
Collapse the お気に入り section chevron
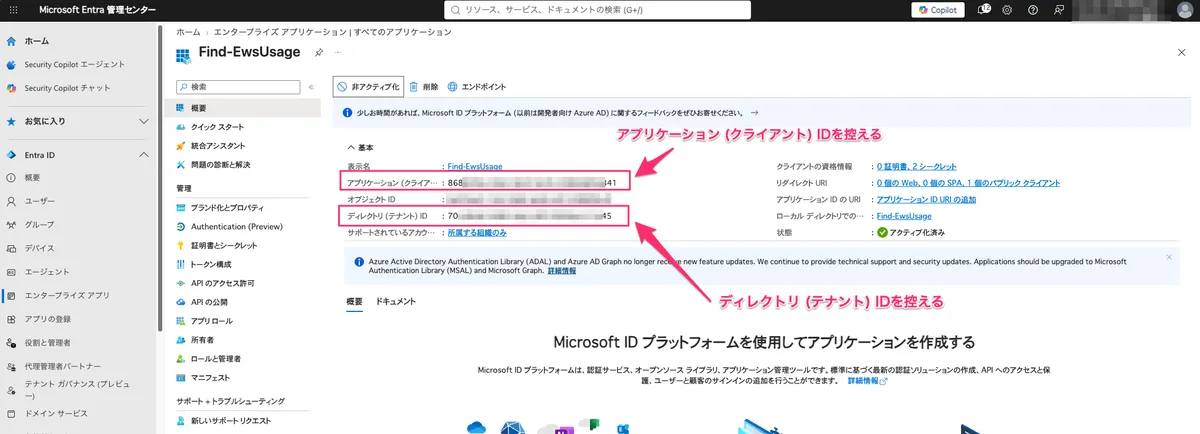pyautogui.click(x=144, y=121)
